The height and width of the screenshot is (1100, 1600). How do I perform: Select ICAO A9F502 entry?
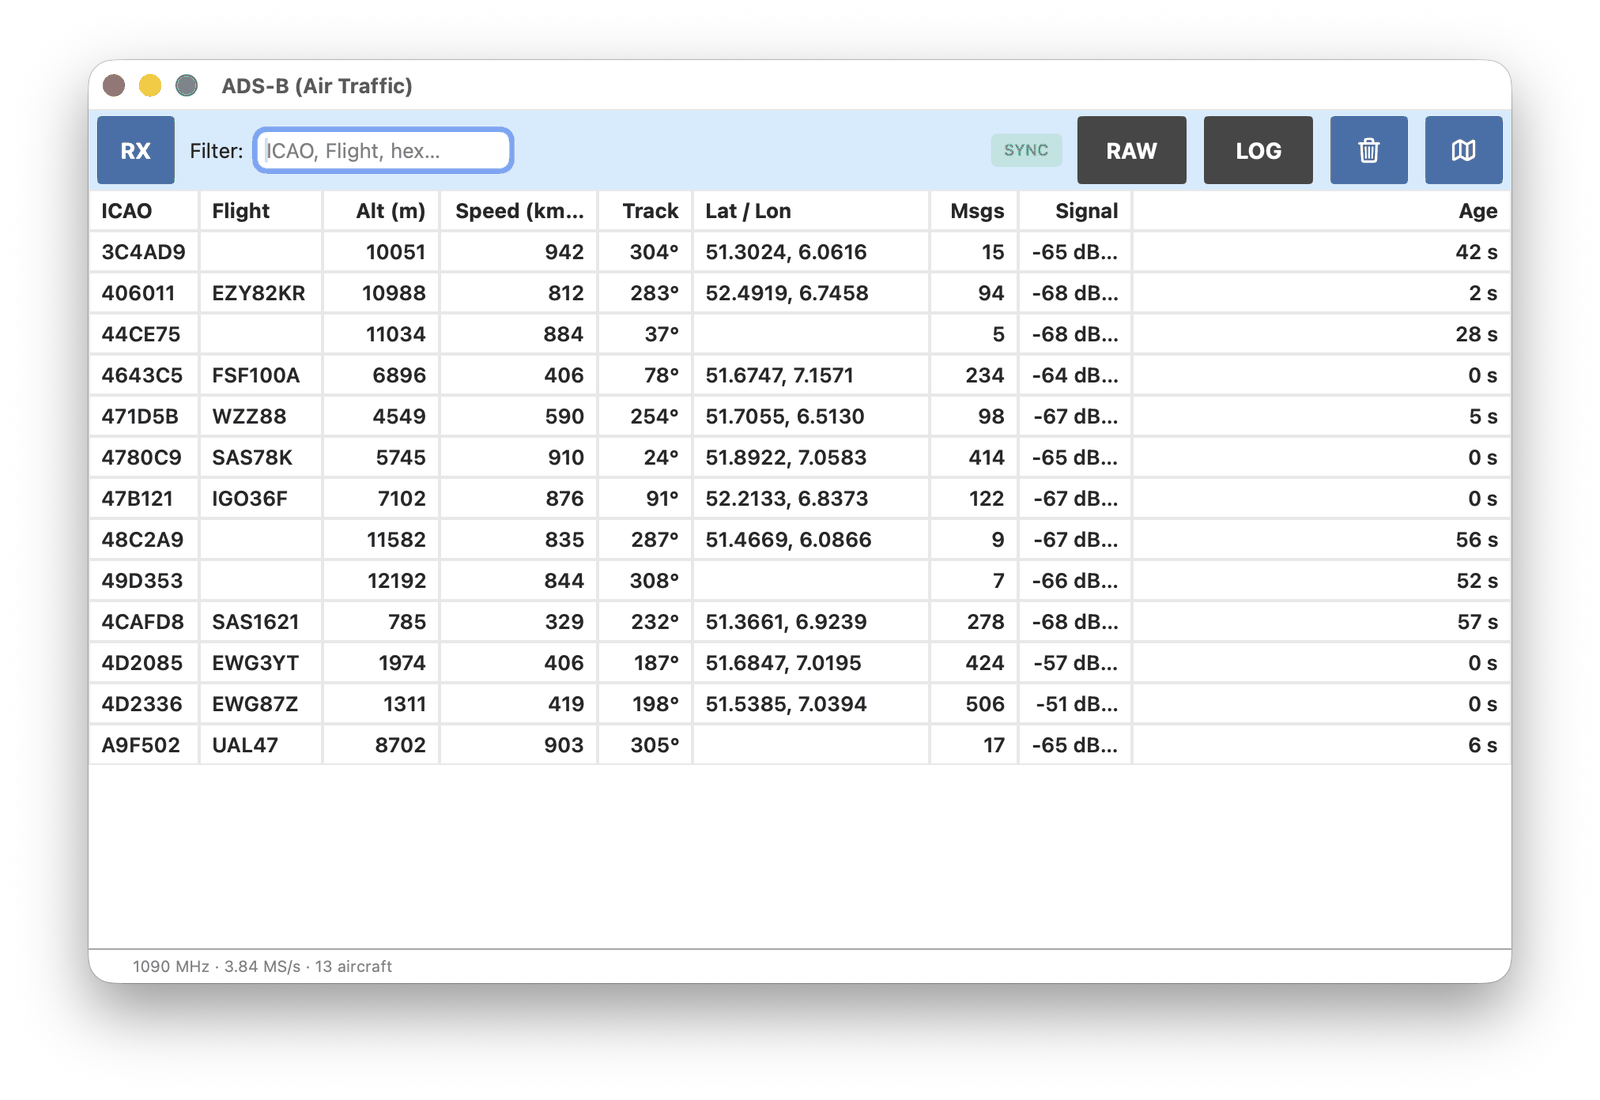click(144, 744)
